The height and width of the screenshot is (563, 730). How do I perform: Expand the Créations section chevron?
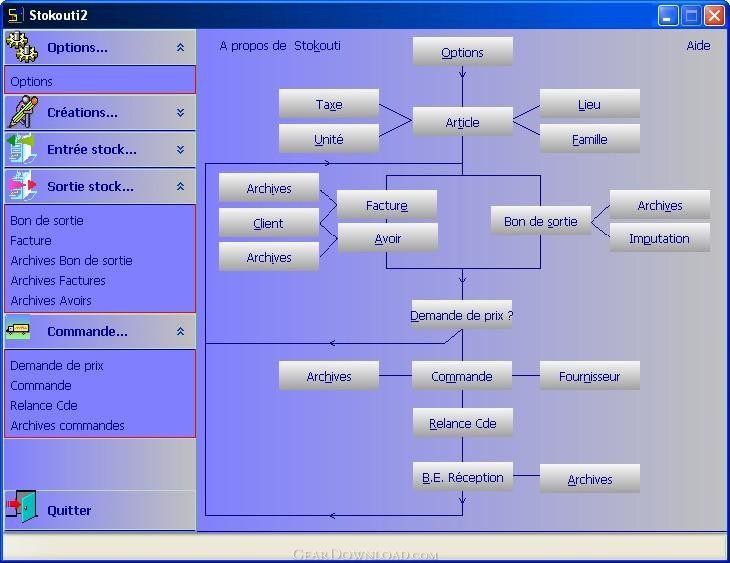(181, 112)
